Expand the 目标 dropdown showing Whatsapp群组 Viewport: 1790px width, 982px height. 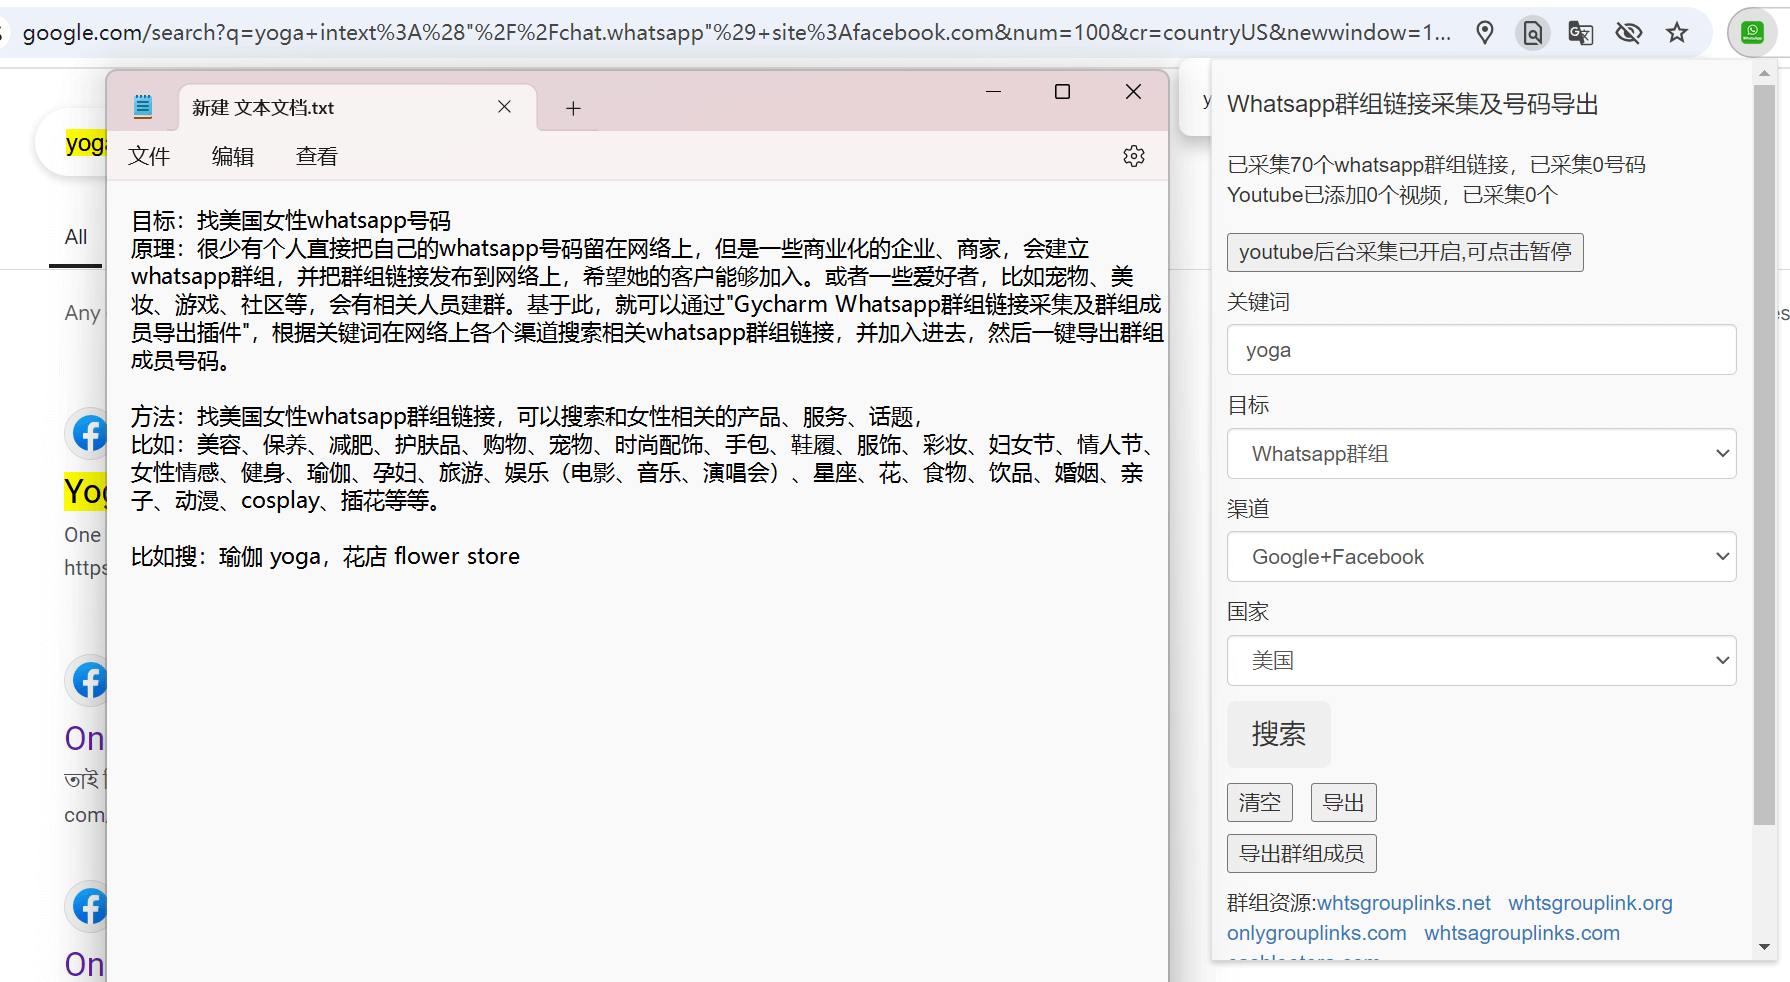1481,454
